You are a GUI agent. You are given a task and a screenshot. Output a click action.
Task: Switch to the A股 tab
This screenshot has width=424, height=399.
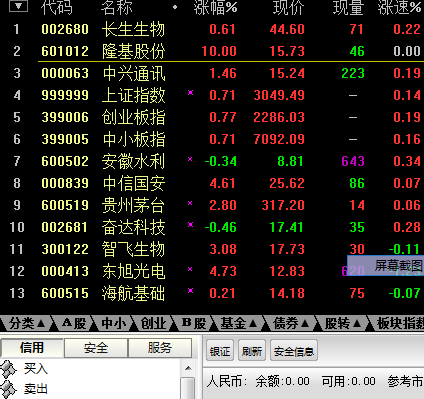(x=74, y=323)
